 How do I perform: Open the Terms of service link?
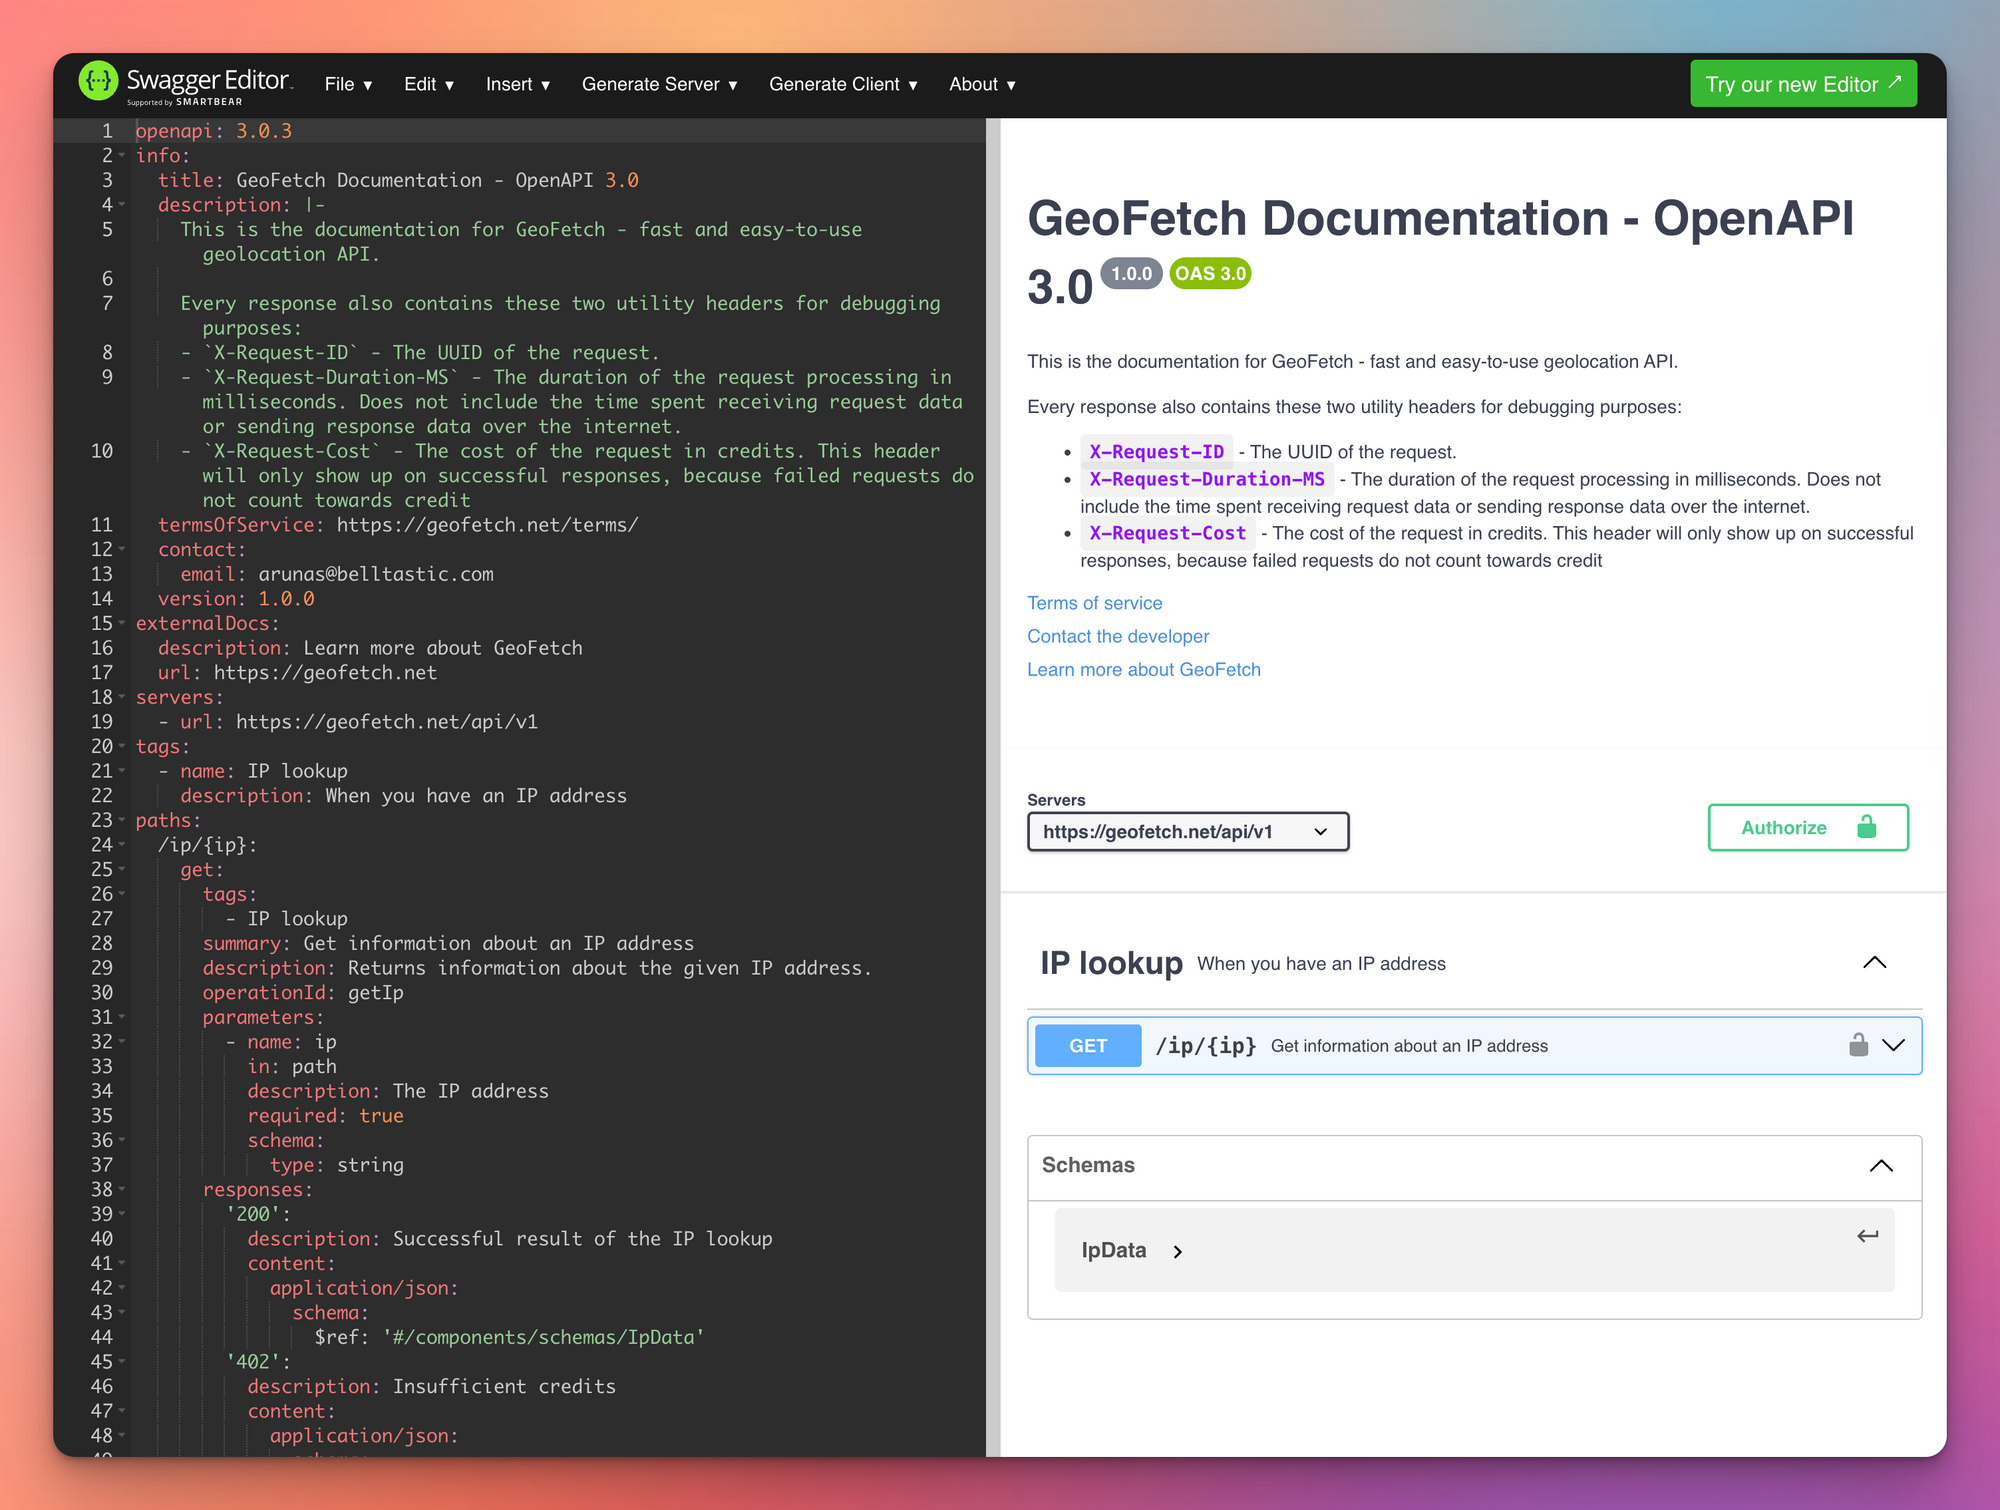pos(1094,603)
